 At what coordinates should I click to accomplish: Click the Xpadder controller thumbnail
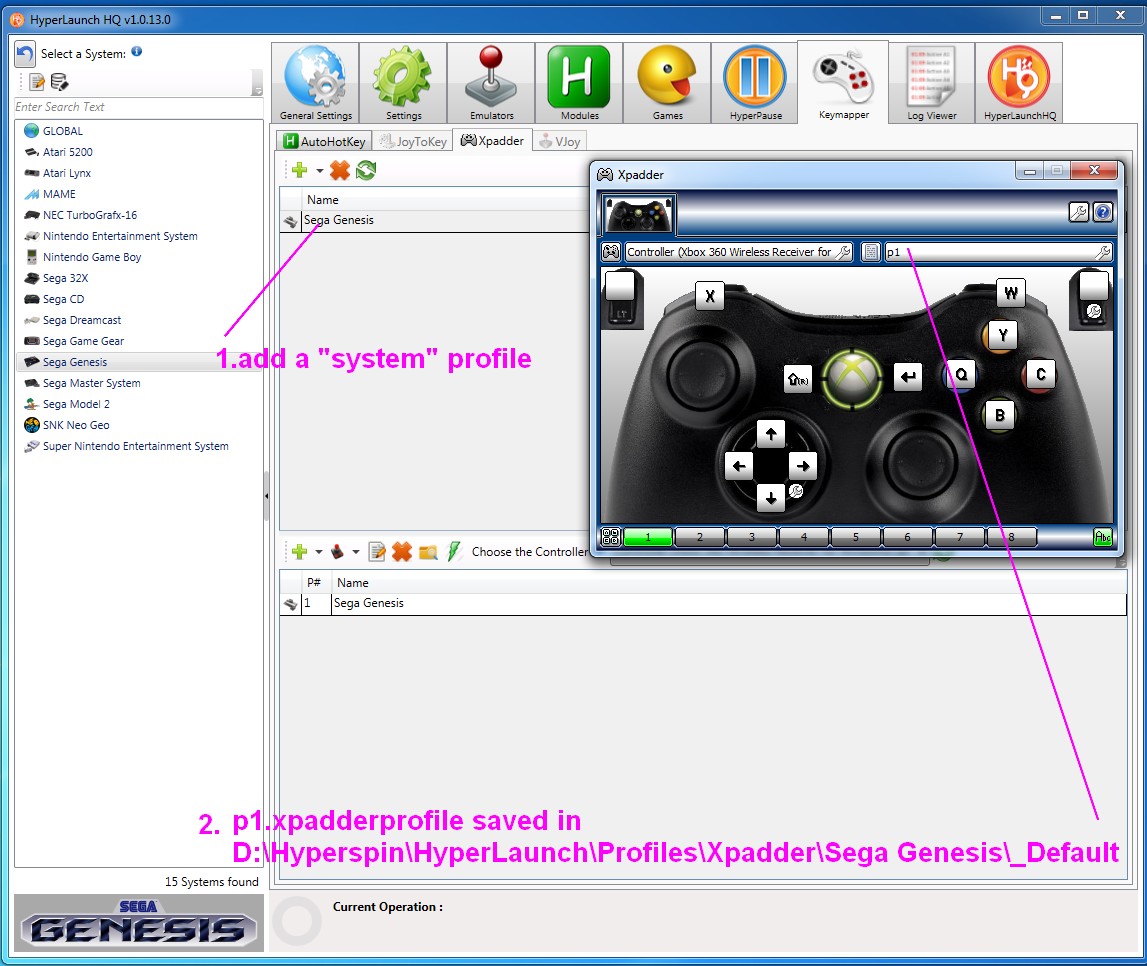(639, 213)
